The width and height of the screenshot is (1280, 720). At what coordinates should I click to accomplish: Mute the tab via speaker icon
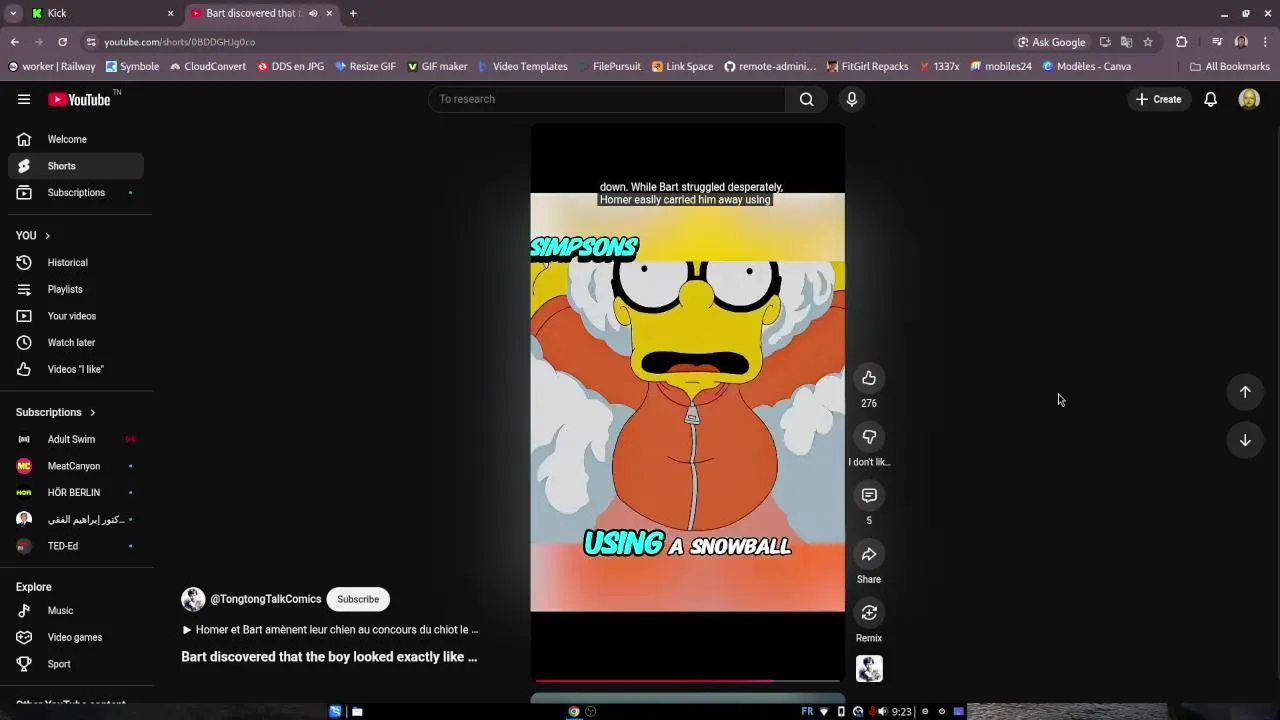point(313,13)
